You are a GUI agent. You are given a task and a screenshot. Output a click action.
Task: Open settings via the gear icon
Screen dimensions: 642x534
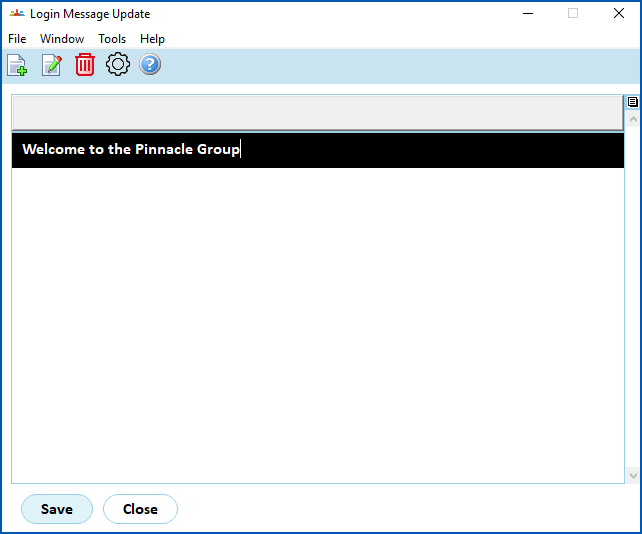coord(118,64)
